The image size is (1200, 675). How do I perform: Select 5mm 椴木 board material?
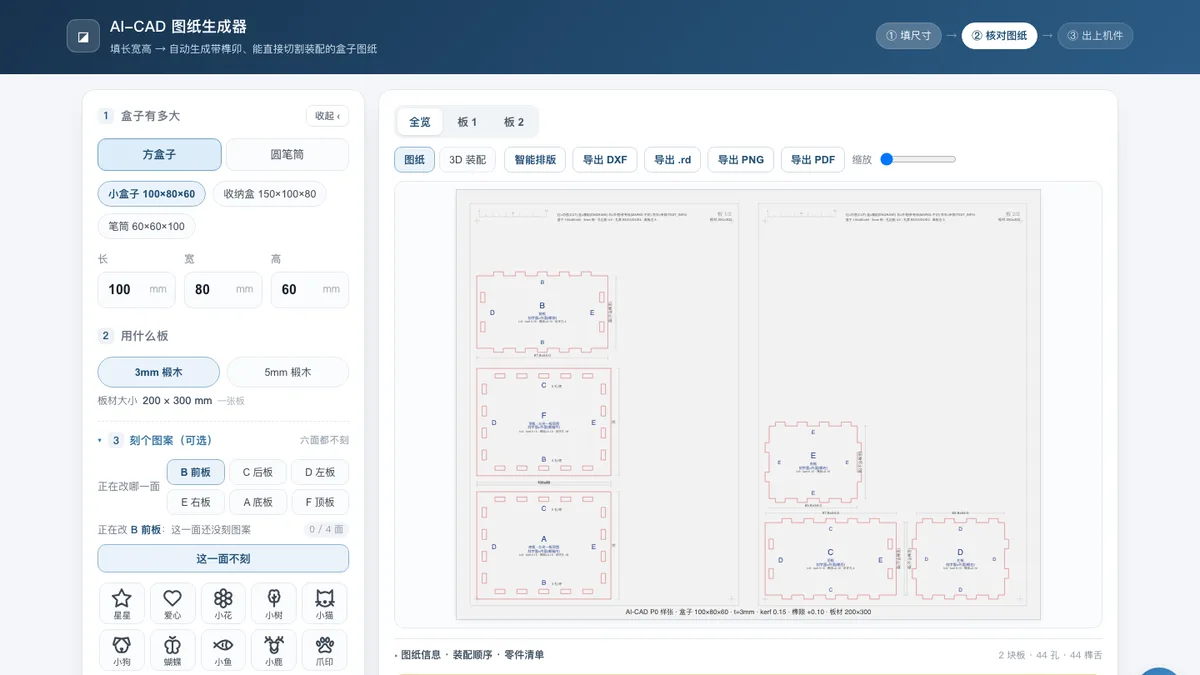[288, 372]
